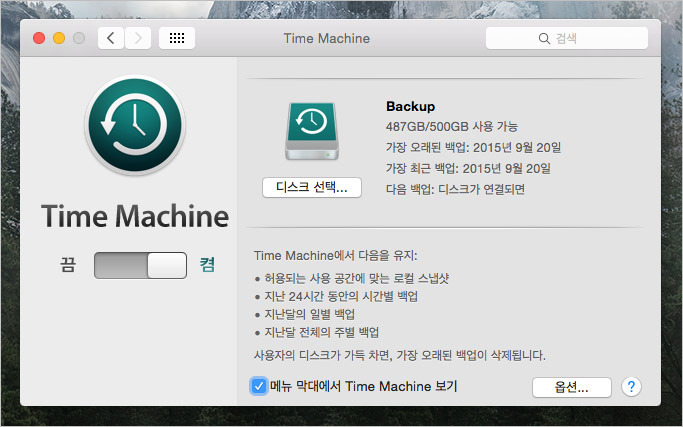Image resolution: width=683 pixels, height=427 pixels.
Task: Open help with the question mark button
Action: 631,386
